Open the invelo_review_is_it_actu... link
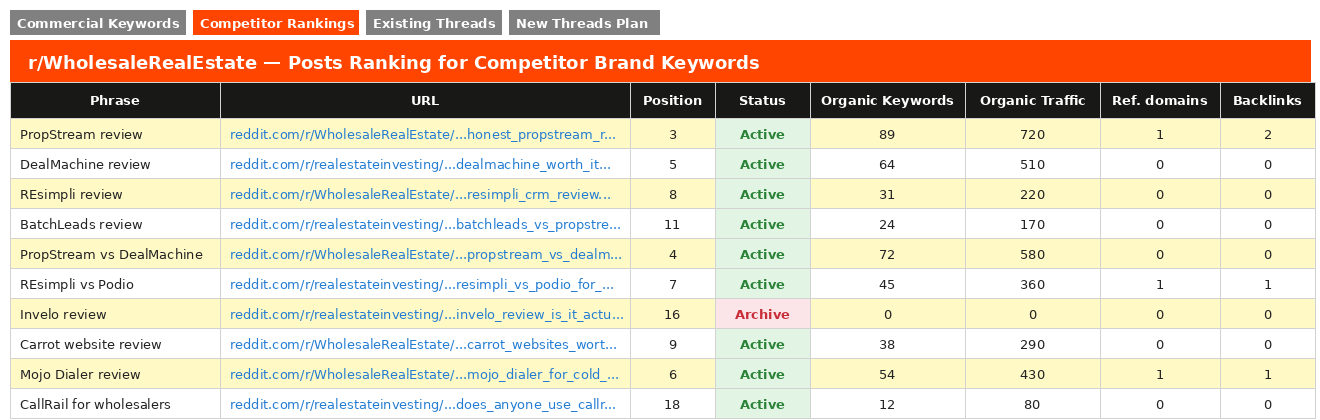The height and width of the screenshot is (420, 1320). click(427, 314)
